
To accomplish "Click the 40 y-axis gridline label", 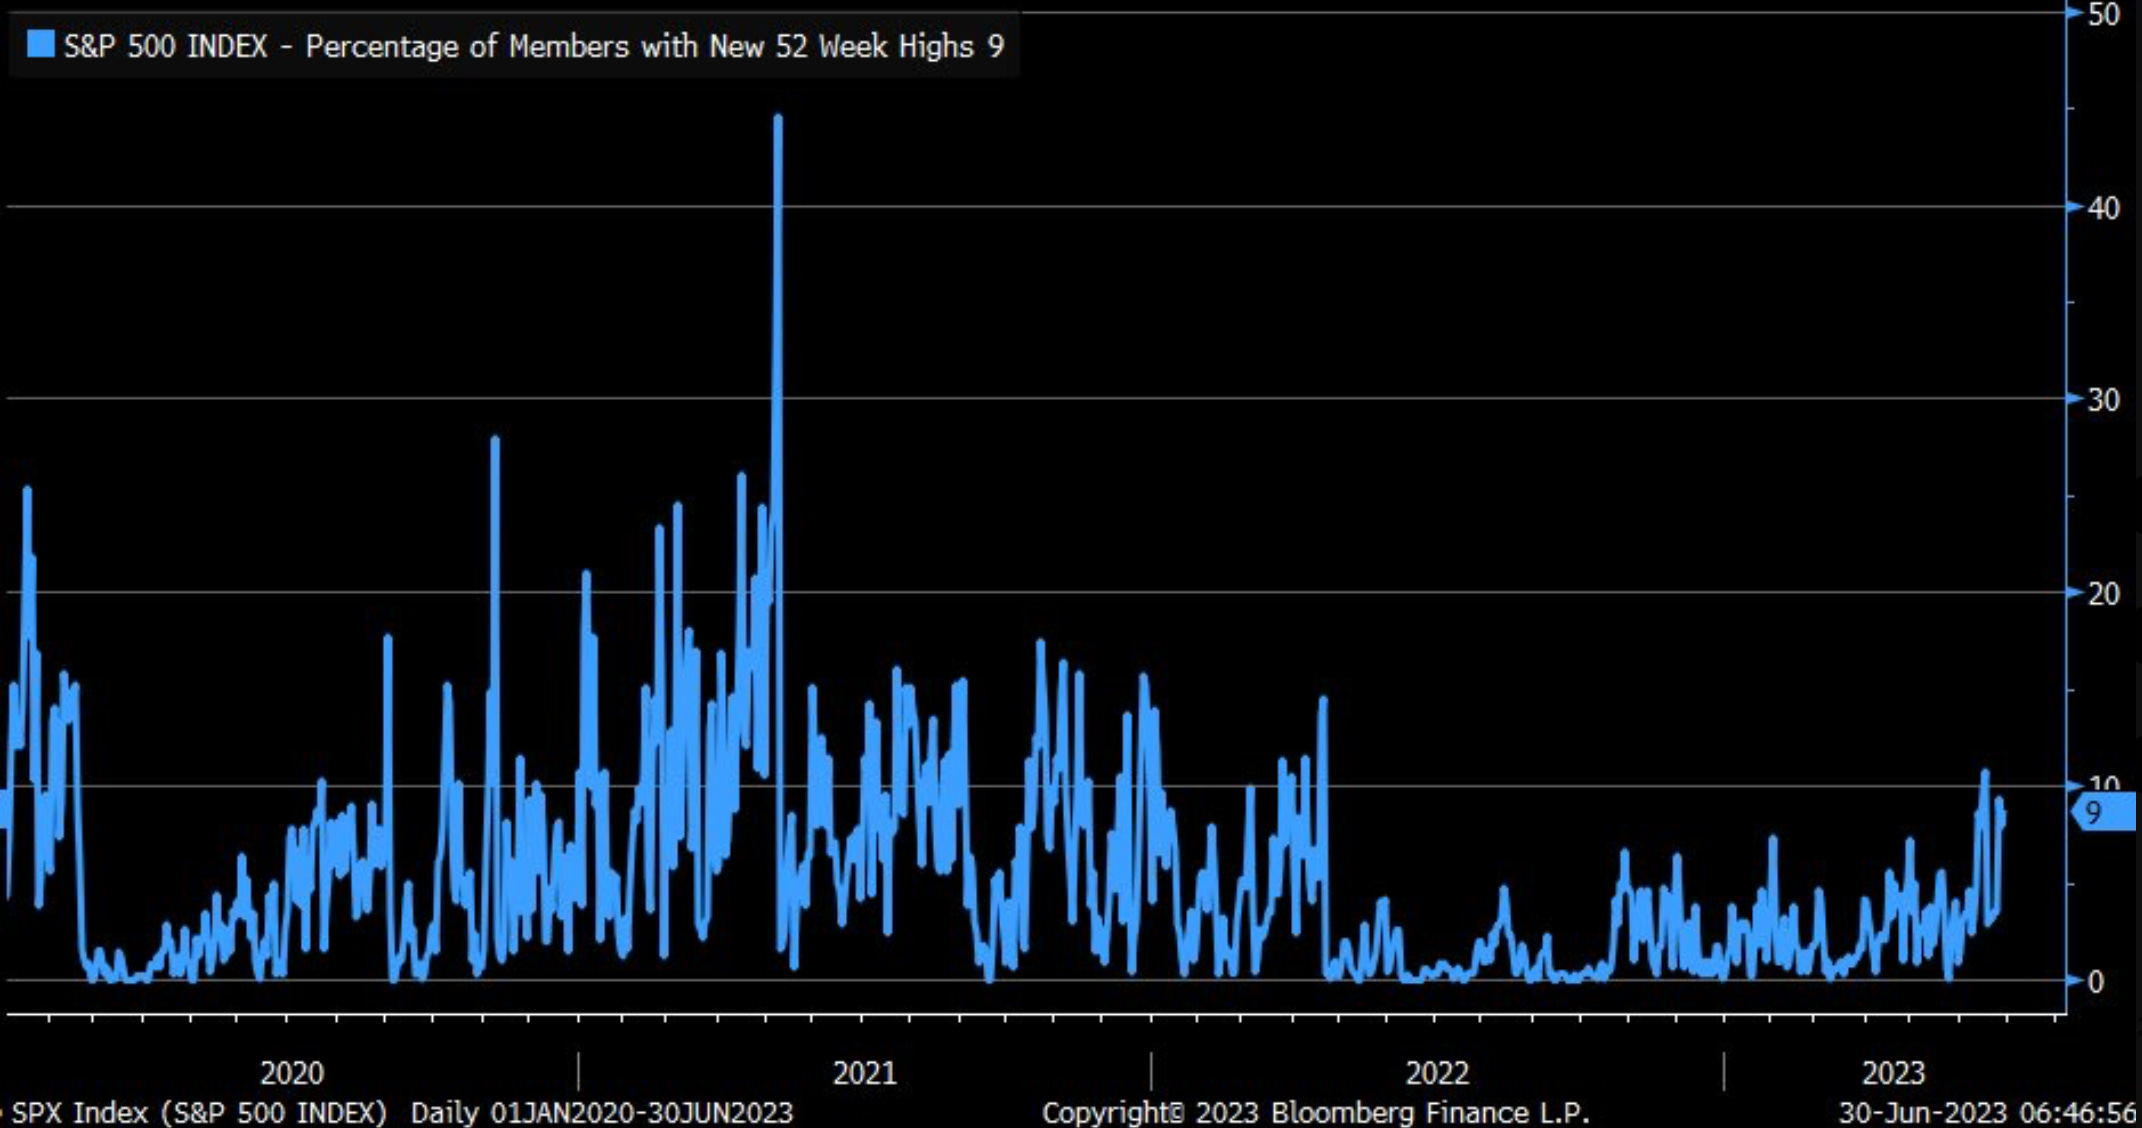I will tap(2103, 208).
